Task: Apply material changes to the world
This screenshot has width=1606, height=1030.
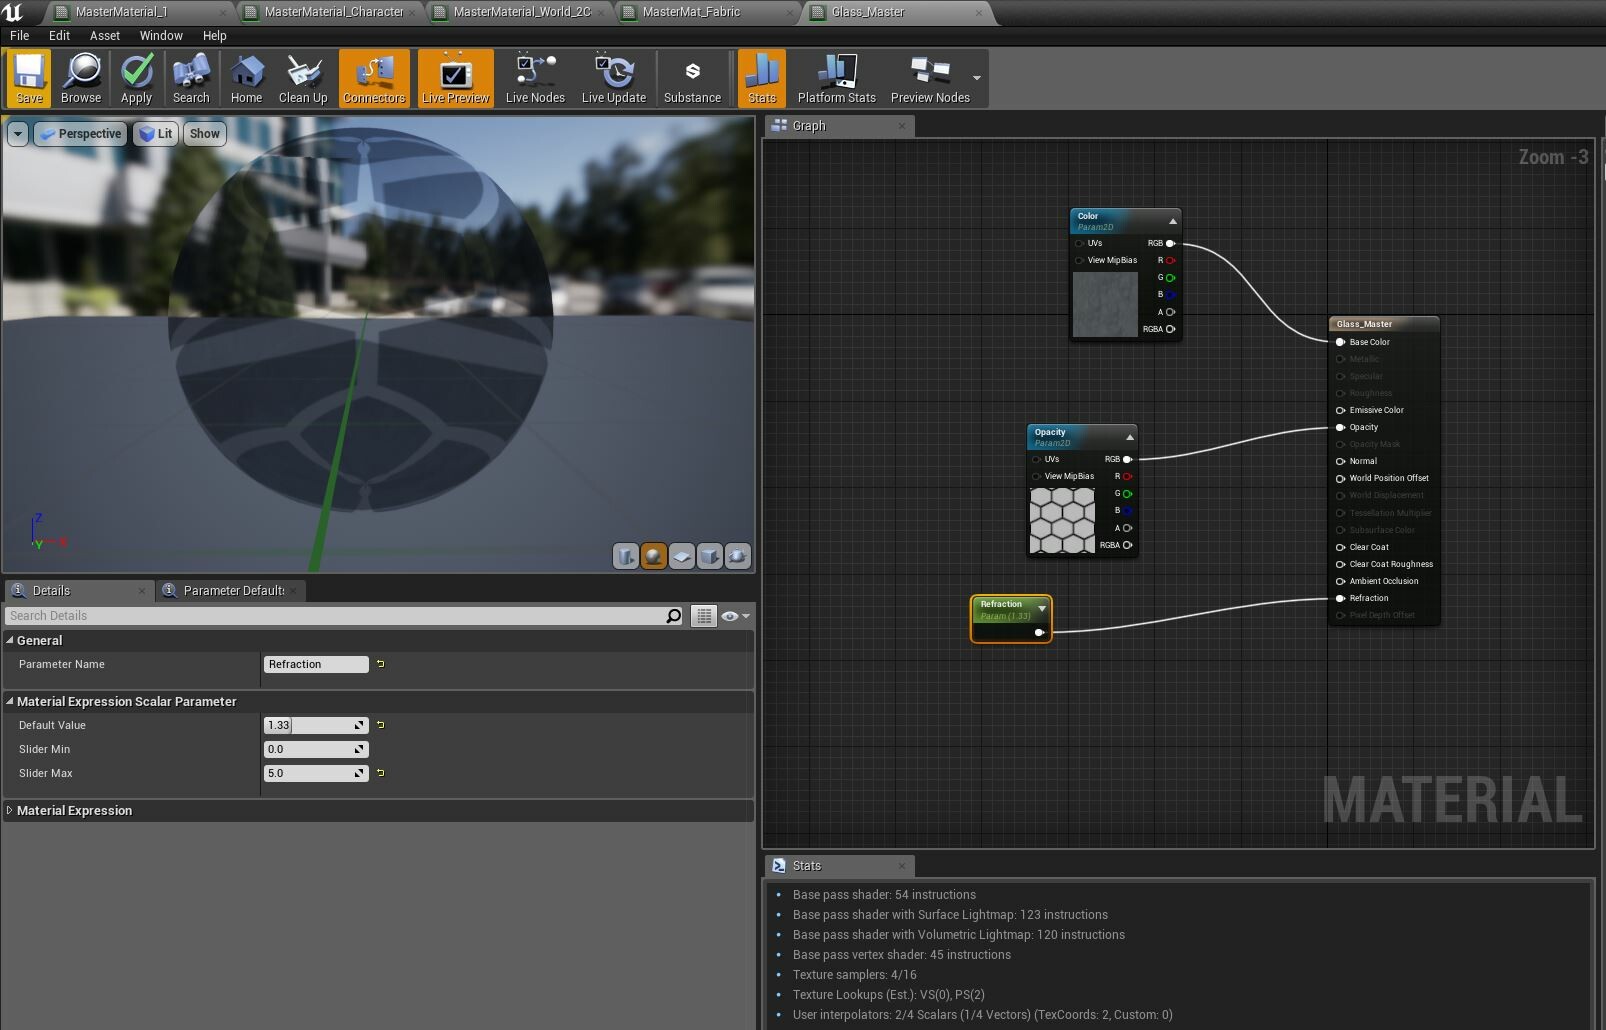Action: coord(136,78)
